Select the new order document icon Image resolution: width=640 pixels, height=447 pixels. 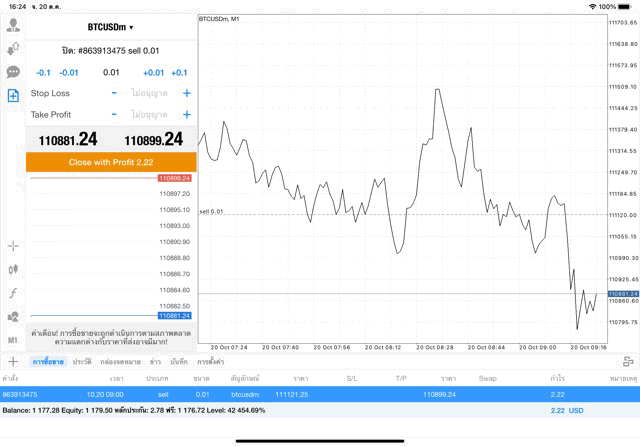pyautogui.click(x=13, y=95)
